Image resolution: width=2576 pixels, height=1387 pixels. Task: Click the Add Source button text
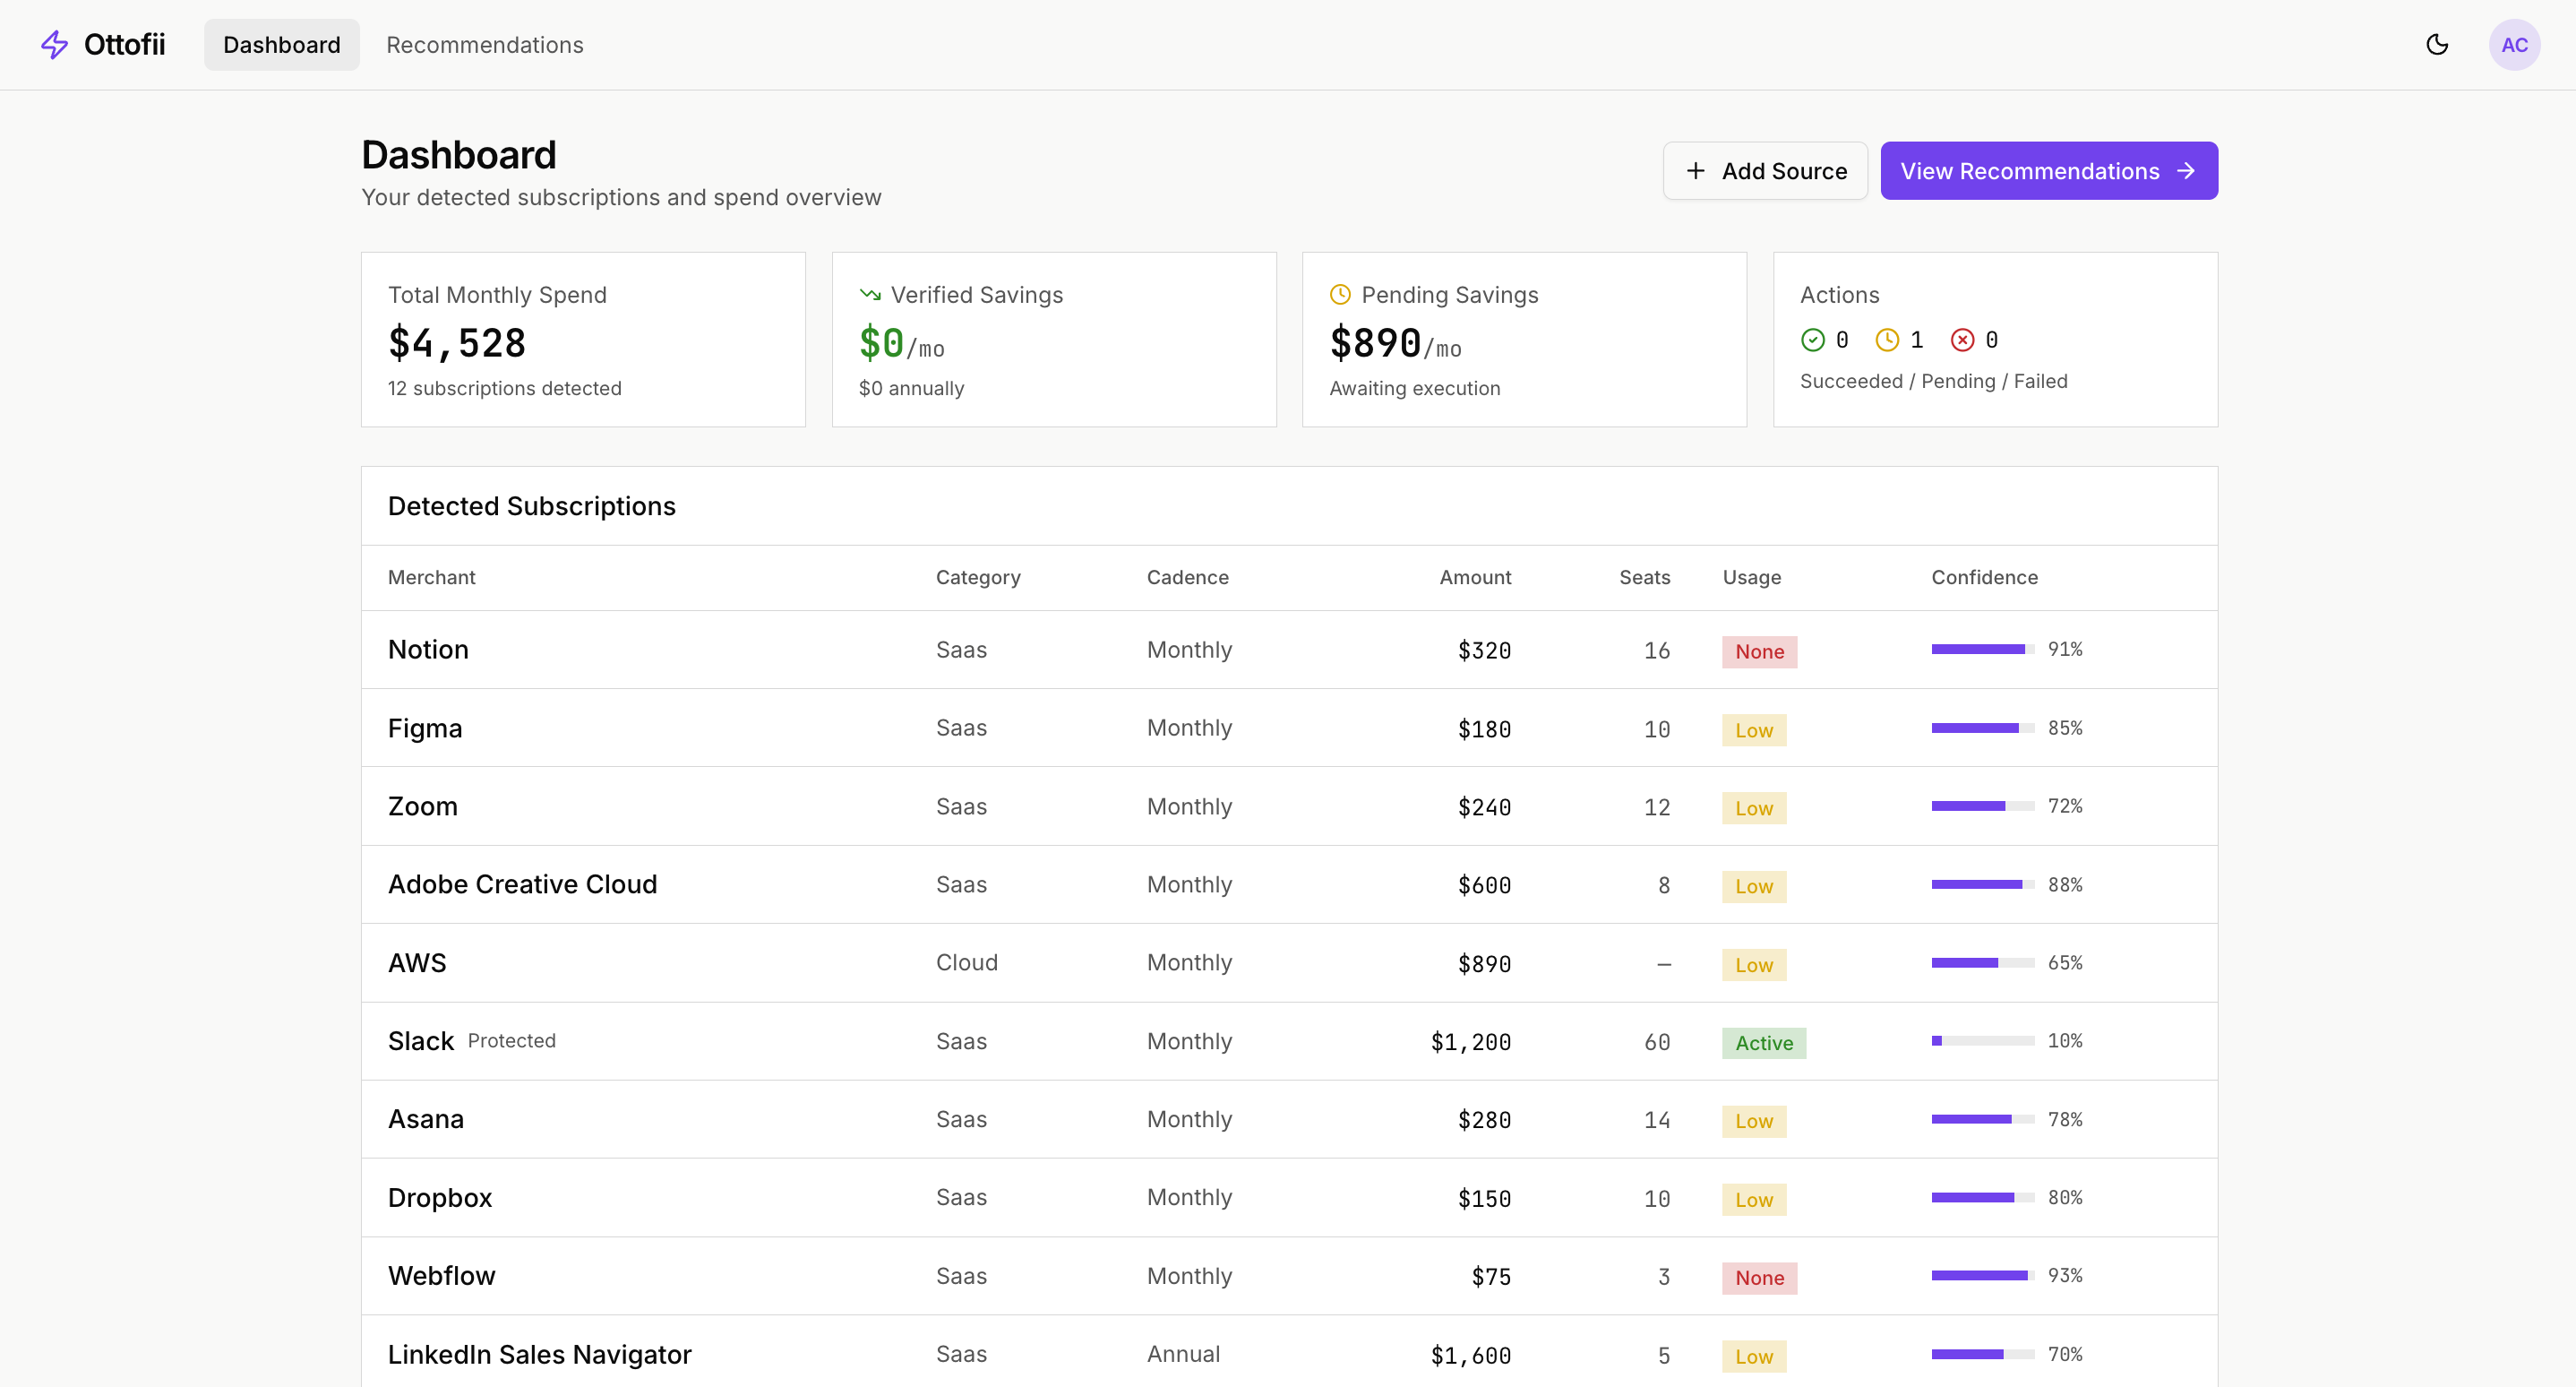click(1784, 171)
